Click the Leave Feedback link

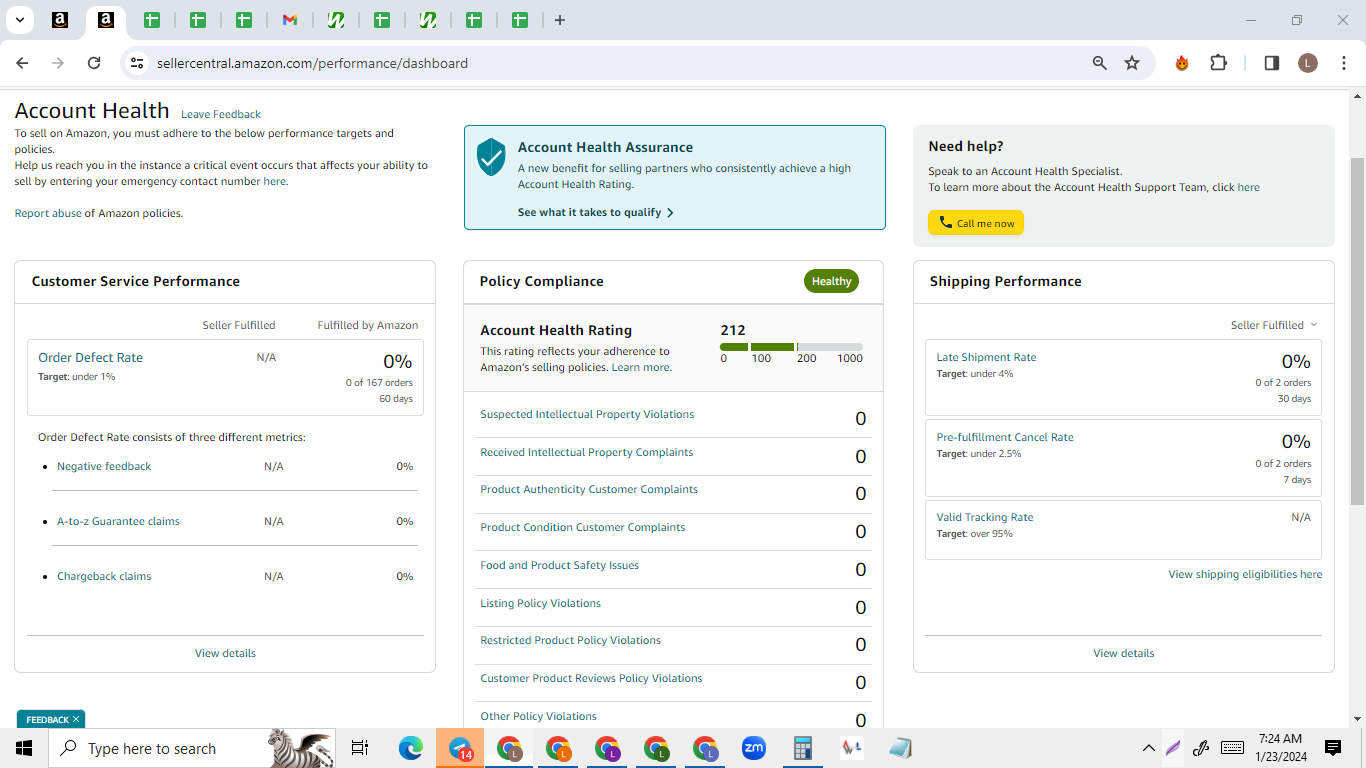tap(221, 114)
